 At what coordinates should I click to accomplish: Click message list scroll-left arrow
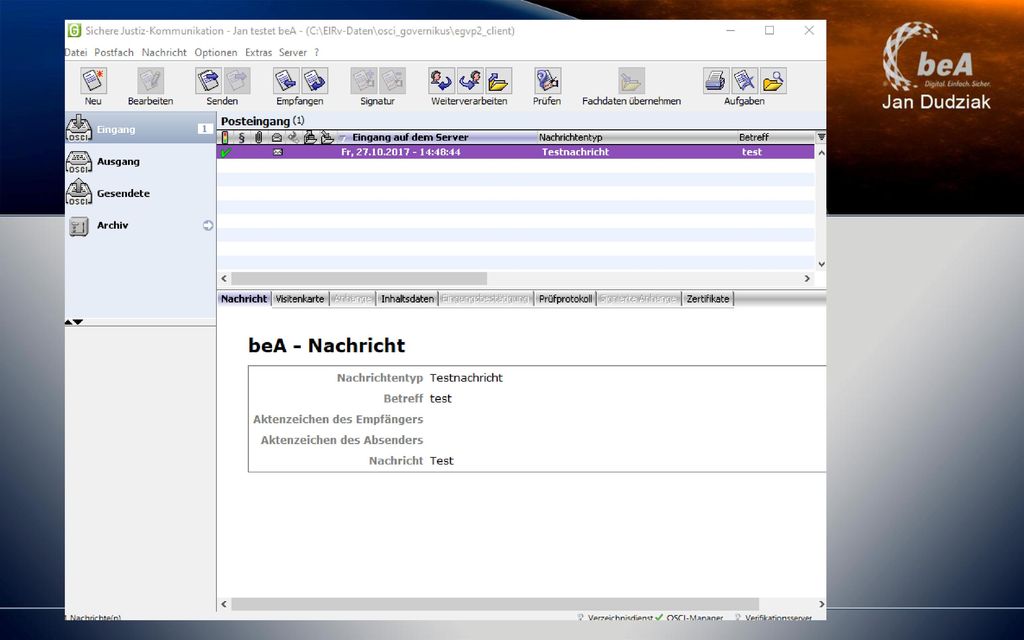224,278
